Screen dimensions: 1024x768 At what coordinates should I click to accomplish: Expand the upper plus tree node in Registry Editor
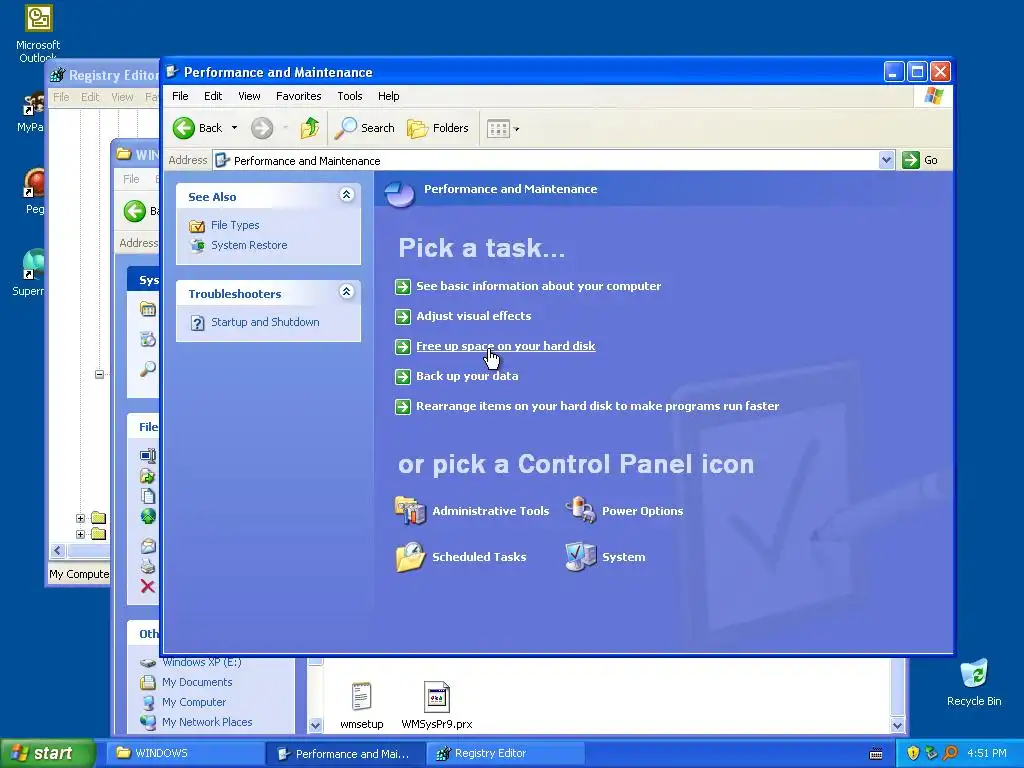point(80,519)
